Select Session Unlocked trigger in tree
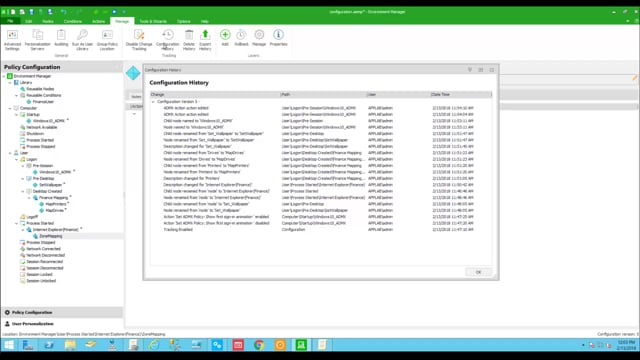 (41, 281)
